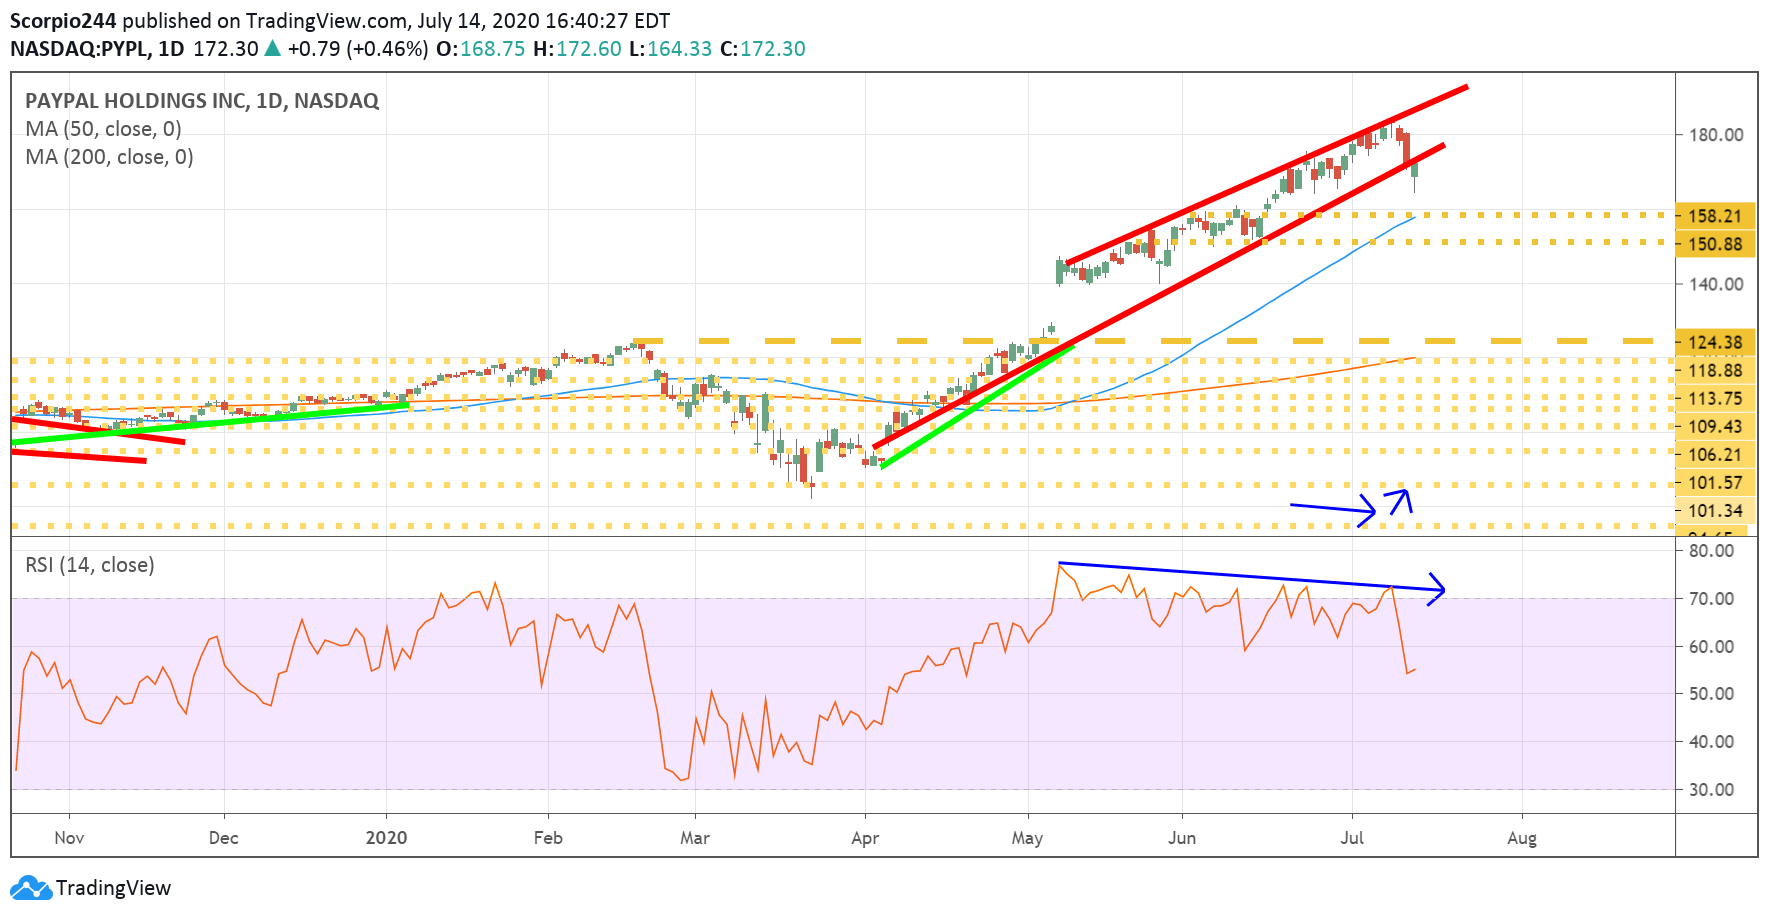Click the 140.00 price axis value
The width and height of the screenshot is (1769, 918).
pyautogui.click(x=1716, y=284)
